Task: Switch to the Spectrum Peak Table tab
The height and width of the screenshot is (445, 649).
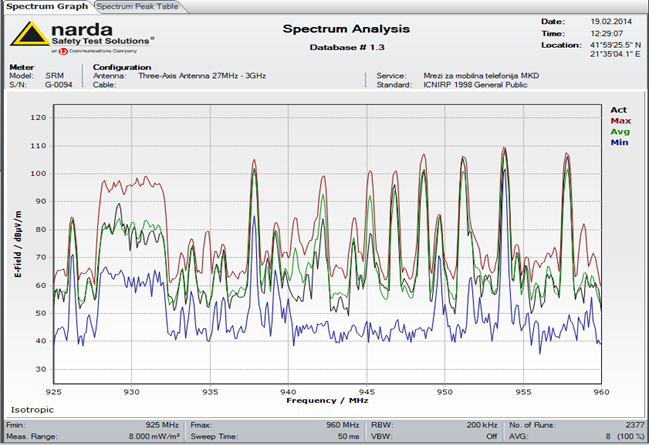Action: (137, 6)
